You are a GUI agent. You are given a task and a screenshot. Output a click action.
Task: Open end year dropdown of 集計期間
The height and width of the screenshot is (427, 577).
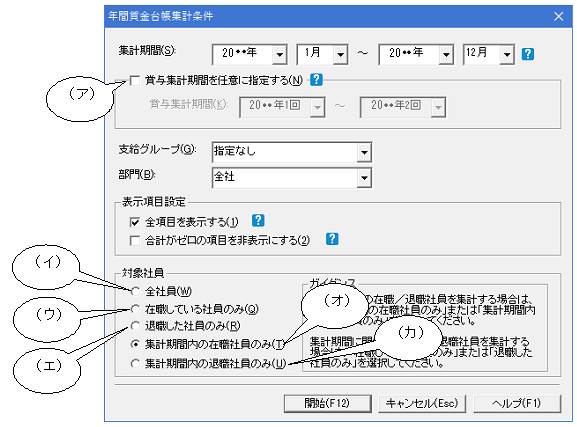click(446, 55)
